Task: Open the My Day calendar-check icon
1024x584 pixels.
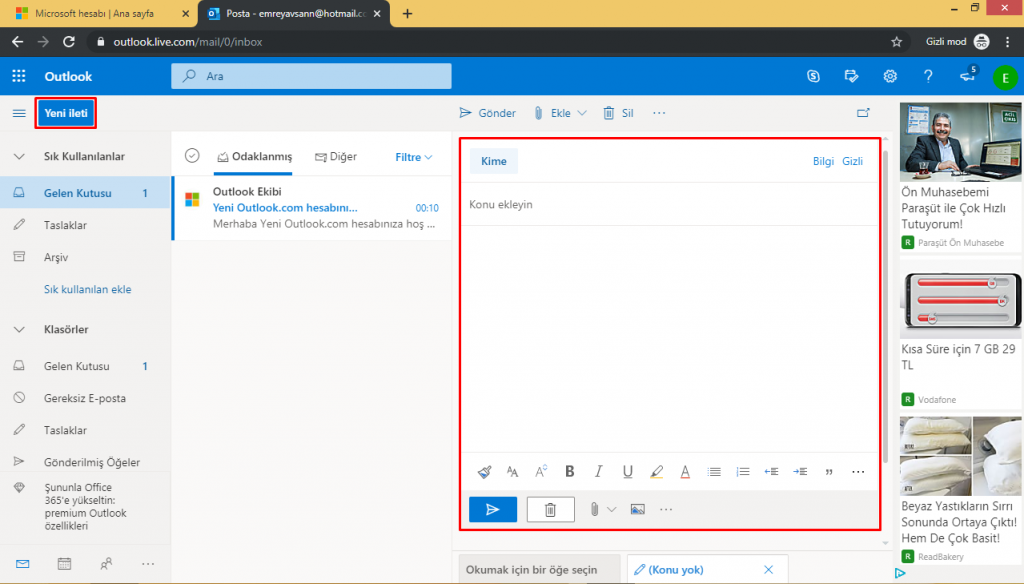Action: point(852,76)
